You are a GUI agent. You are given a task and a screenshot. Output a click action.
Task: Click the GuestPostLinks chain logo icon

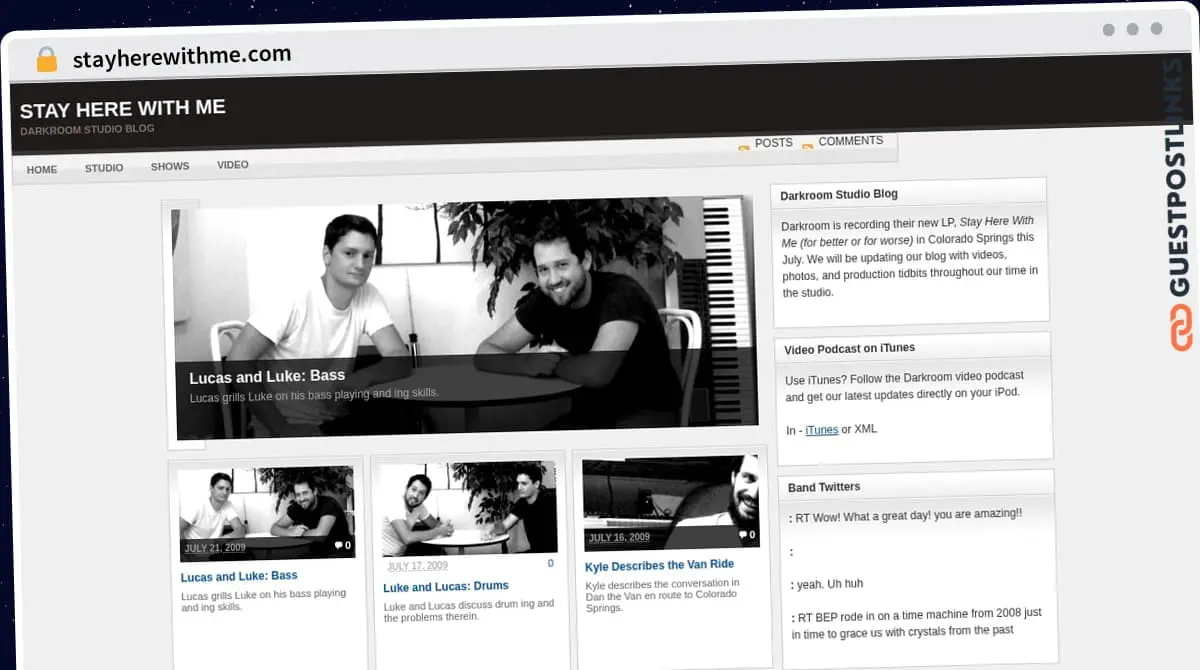(x=1182, y=328)
